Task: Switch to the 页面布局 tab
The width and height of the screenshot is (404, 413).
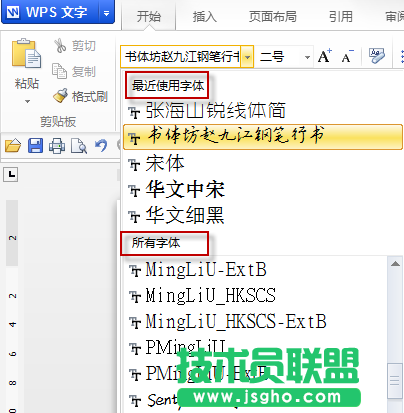Action: [x=272, y=16]
